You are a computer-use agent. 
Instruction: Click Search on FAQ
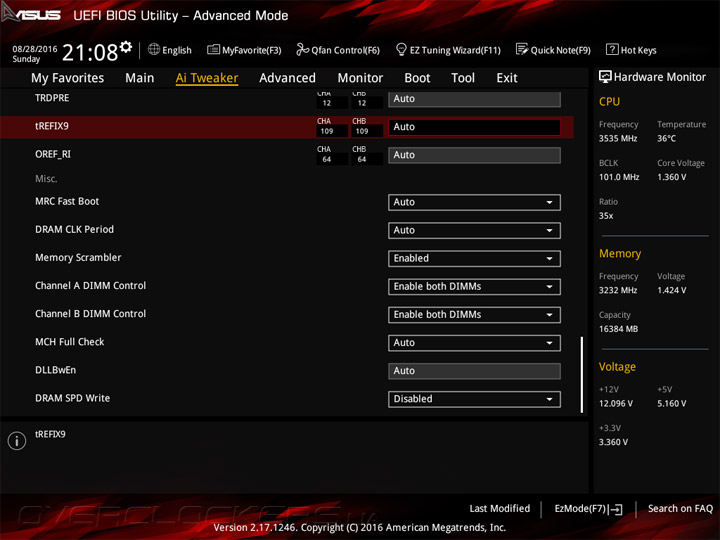[681, 508]
